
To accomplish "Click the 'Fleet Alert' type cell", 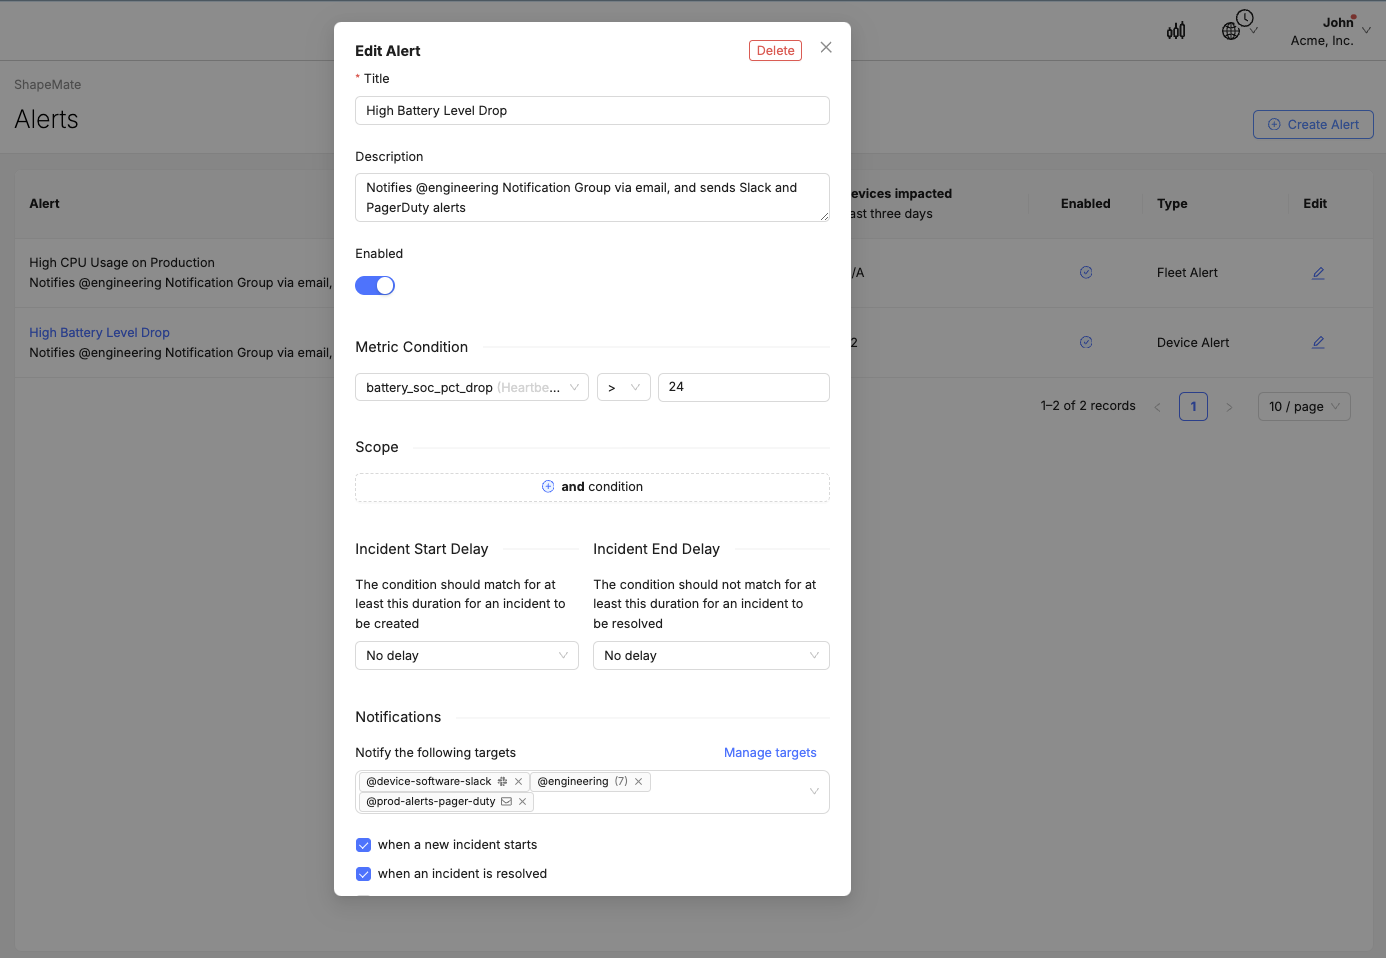I will [x=1187, y=273].
